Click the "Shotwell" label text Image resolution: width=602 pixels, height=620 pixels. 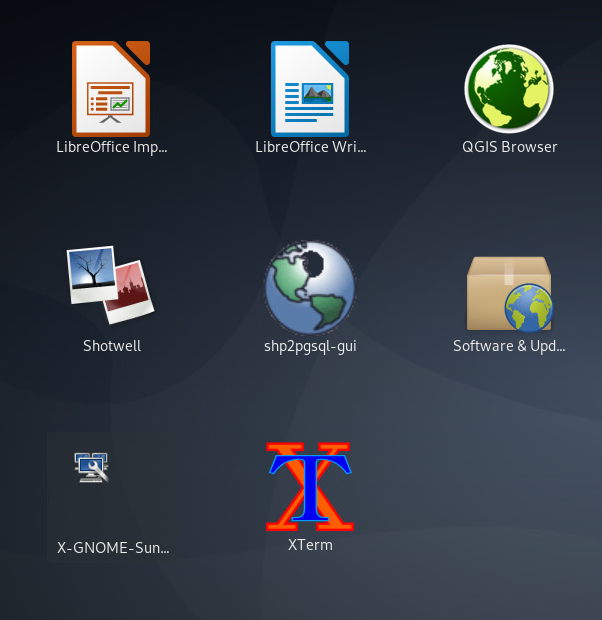tap(112, 346)
